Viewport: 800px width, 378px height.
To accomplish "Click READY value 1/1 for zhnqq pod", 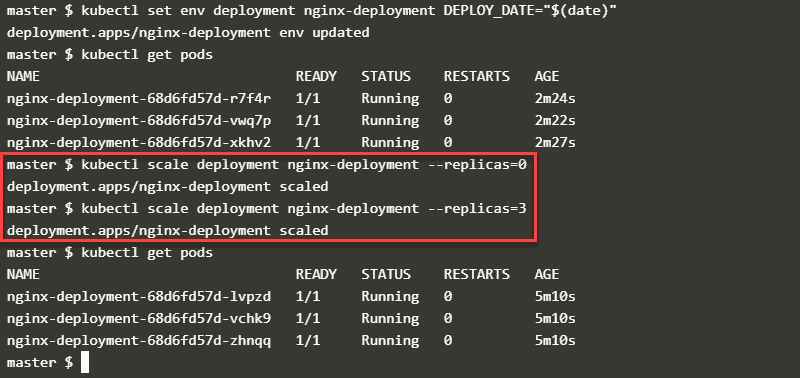I will (308, 340).
